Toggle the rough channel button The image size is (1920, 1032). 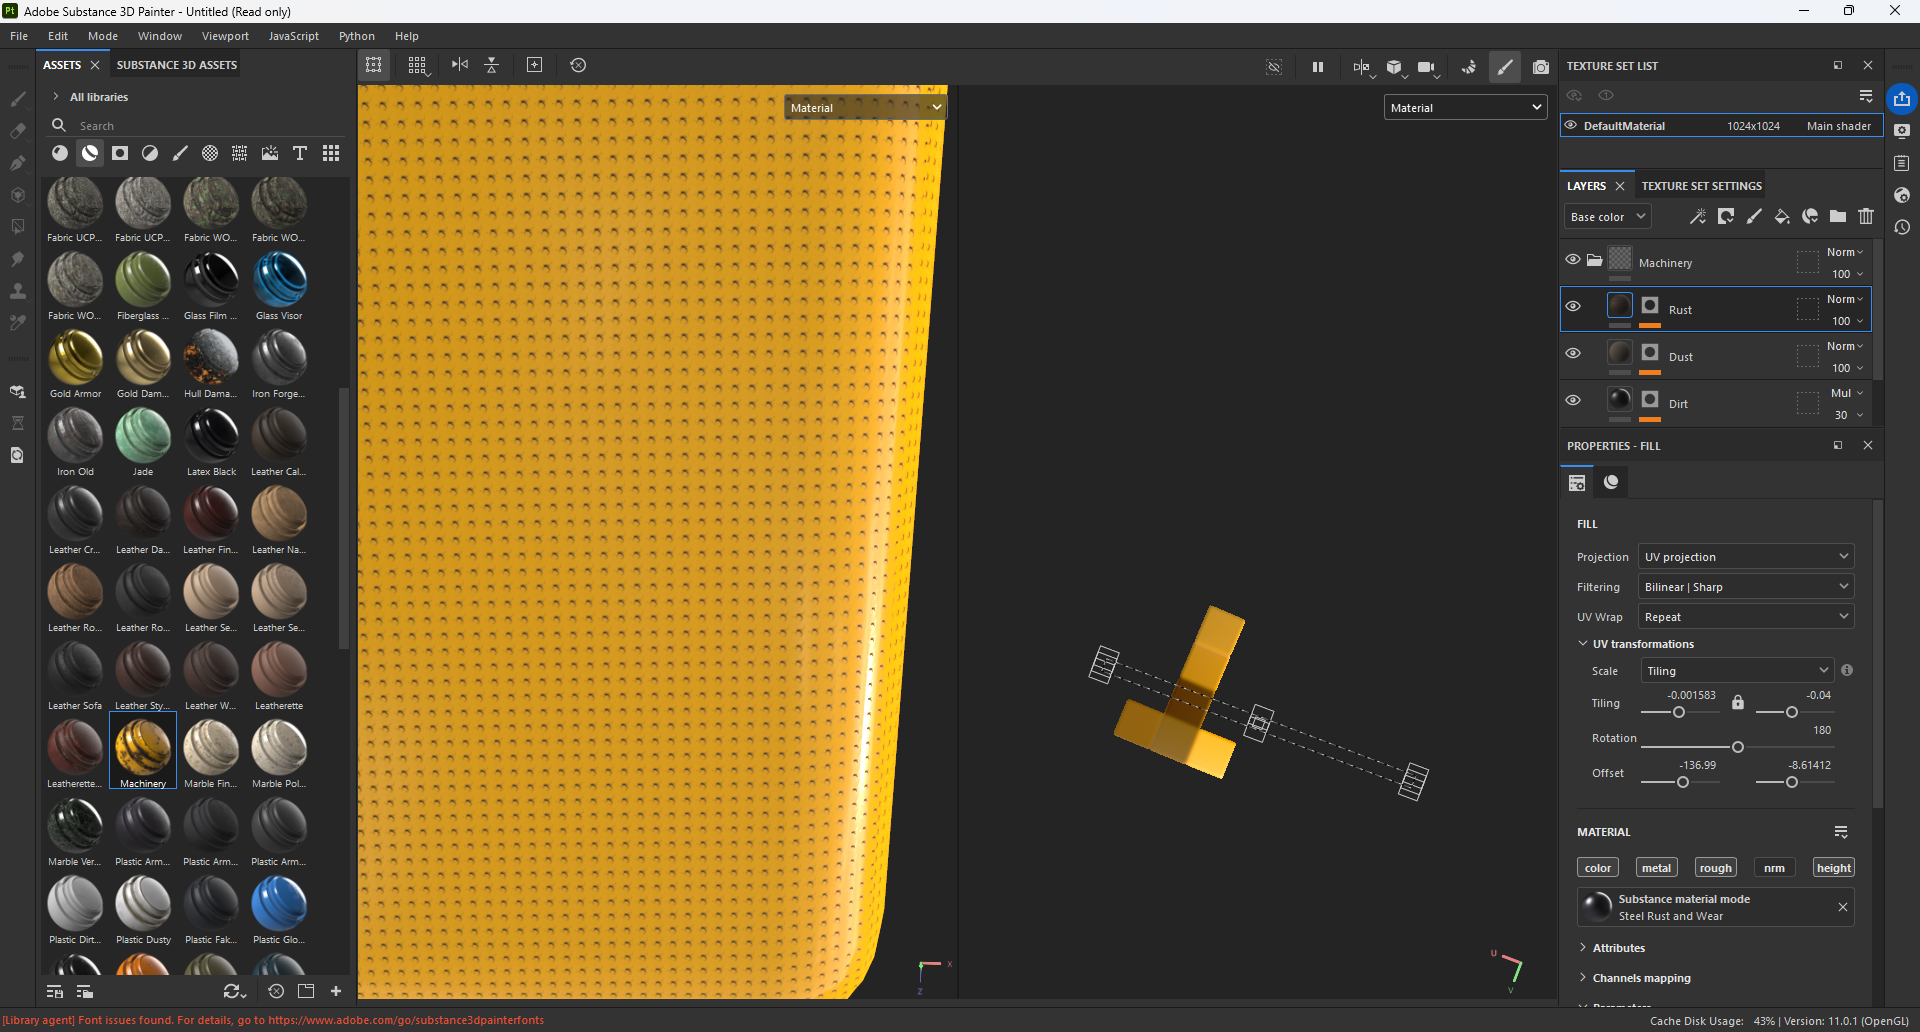1715,868
